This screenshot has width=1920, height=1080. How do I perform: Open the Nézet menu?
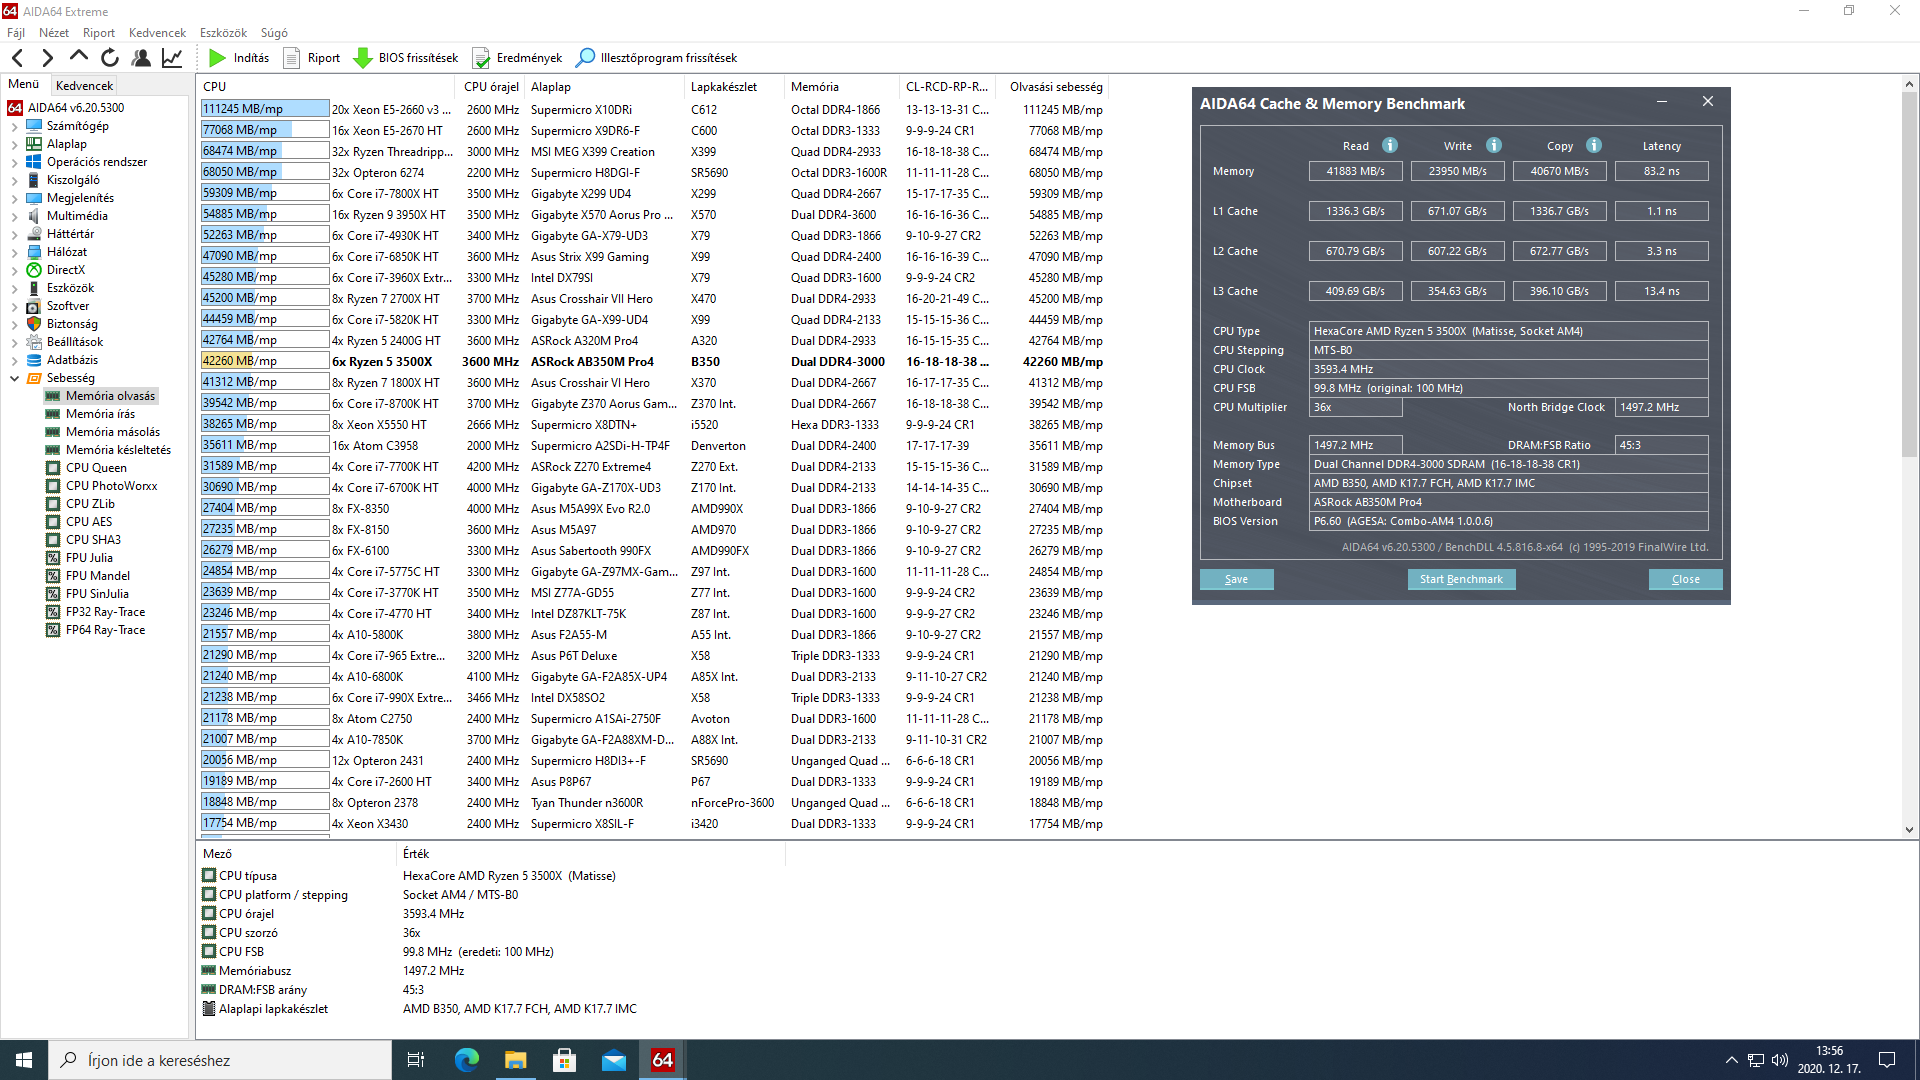(x=54, y=33)
